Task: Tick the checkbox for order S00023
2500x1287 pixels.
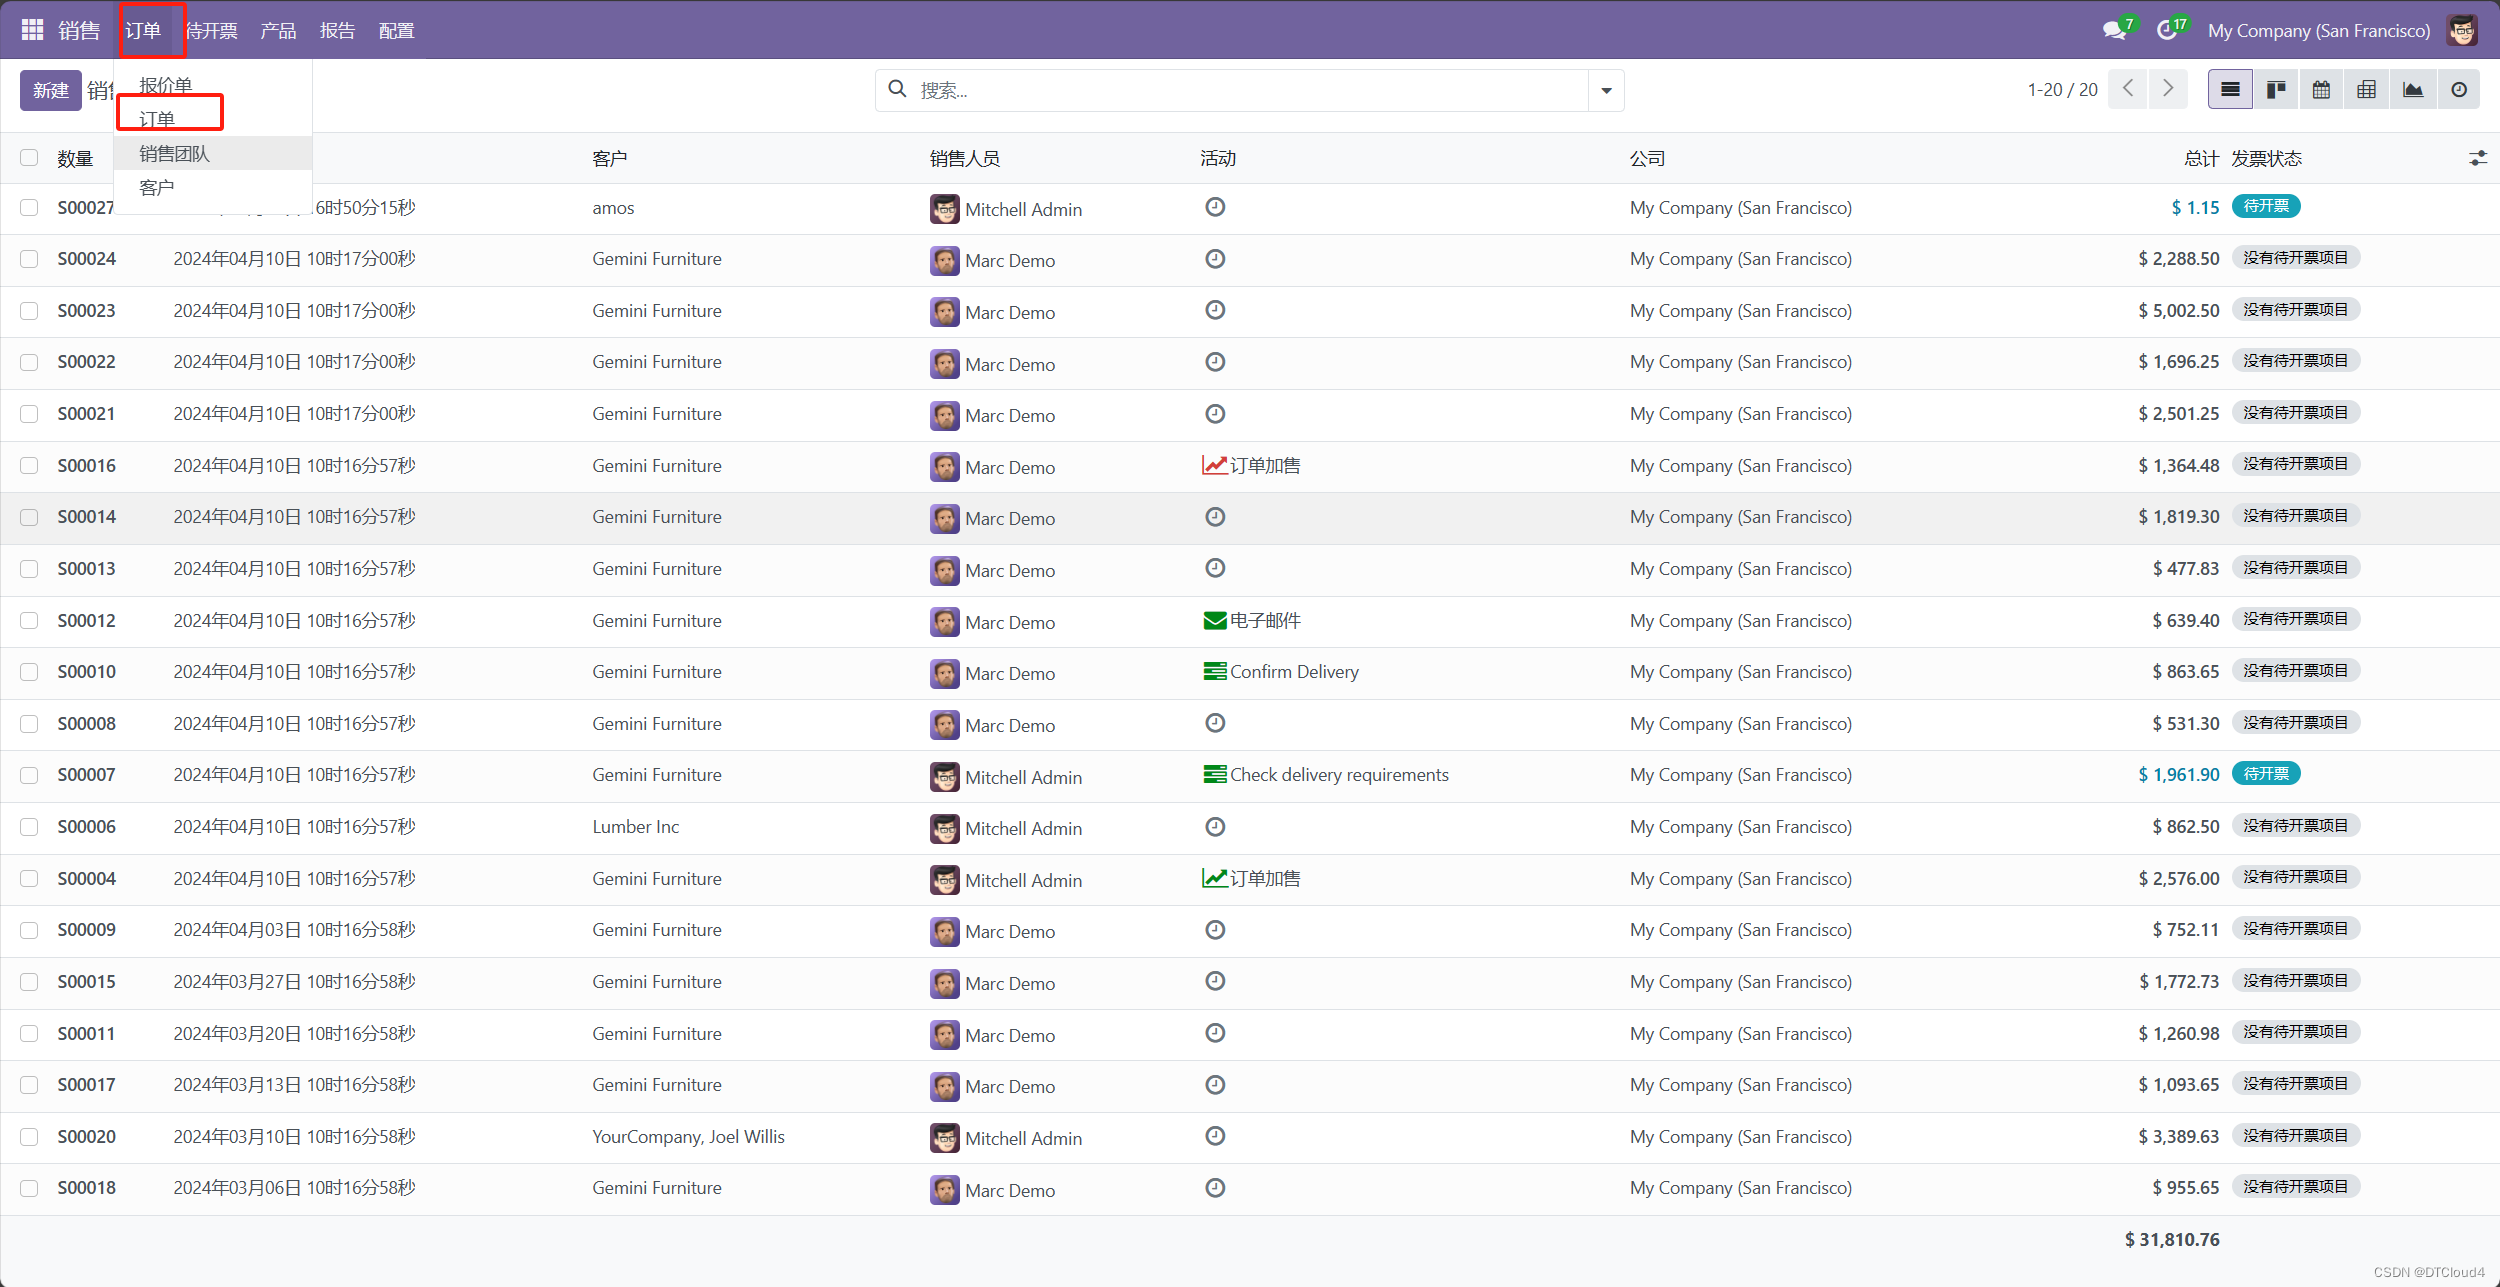Action: [29, 311]
